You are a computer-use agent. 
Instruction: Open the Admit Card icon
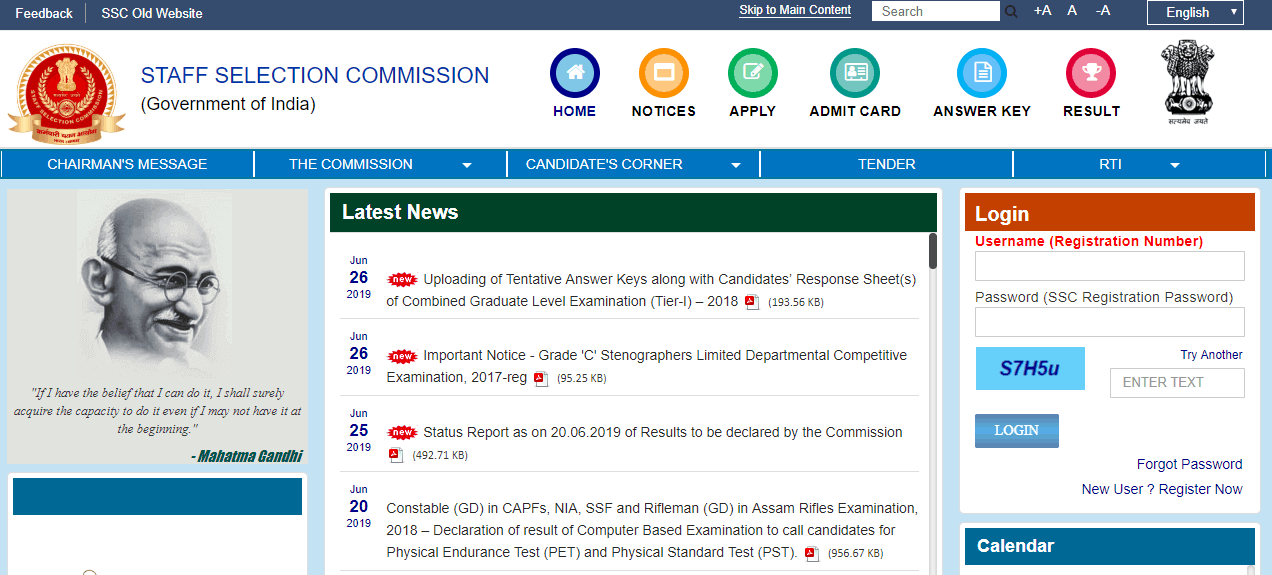[854, 73]
